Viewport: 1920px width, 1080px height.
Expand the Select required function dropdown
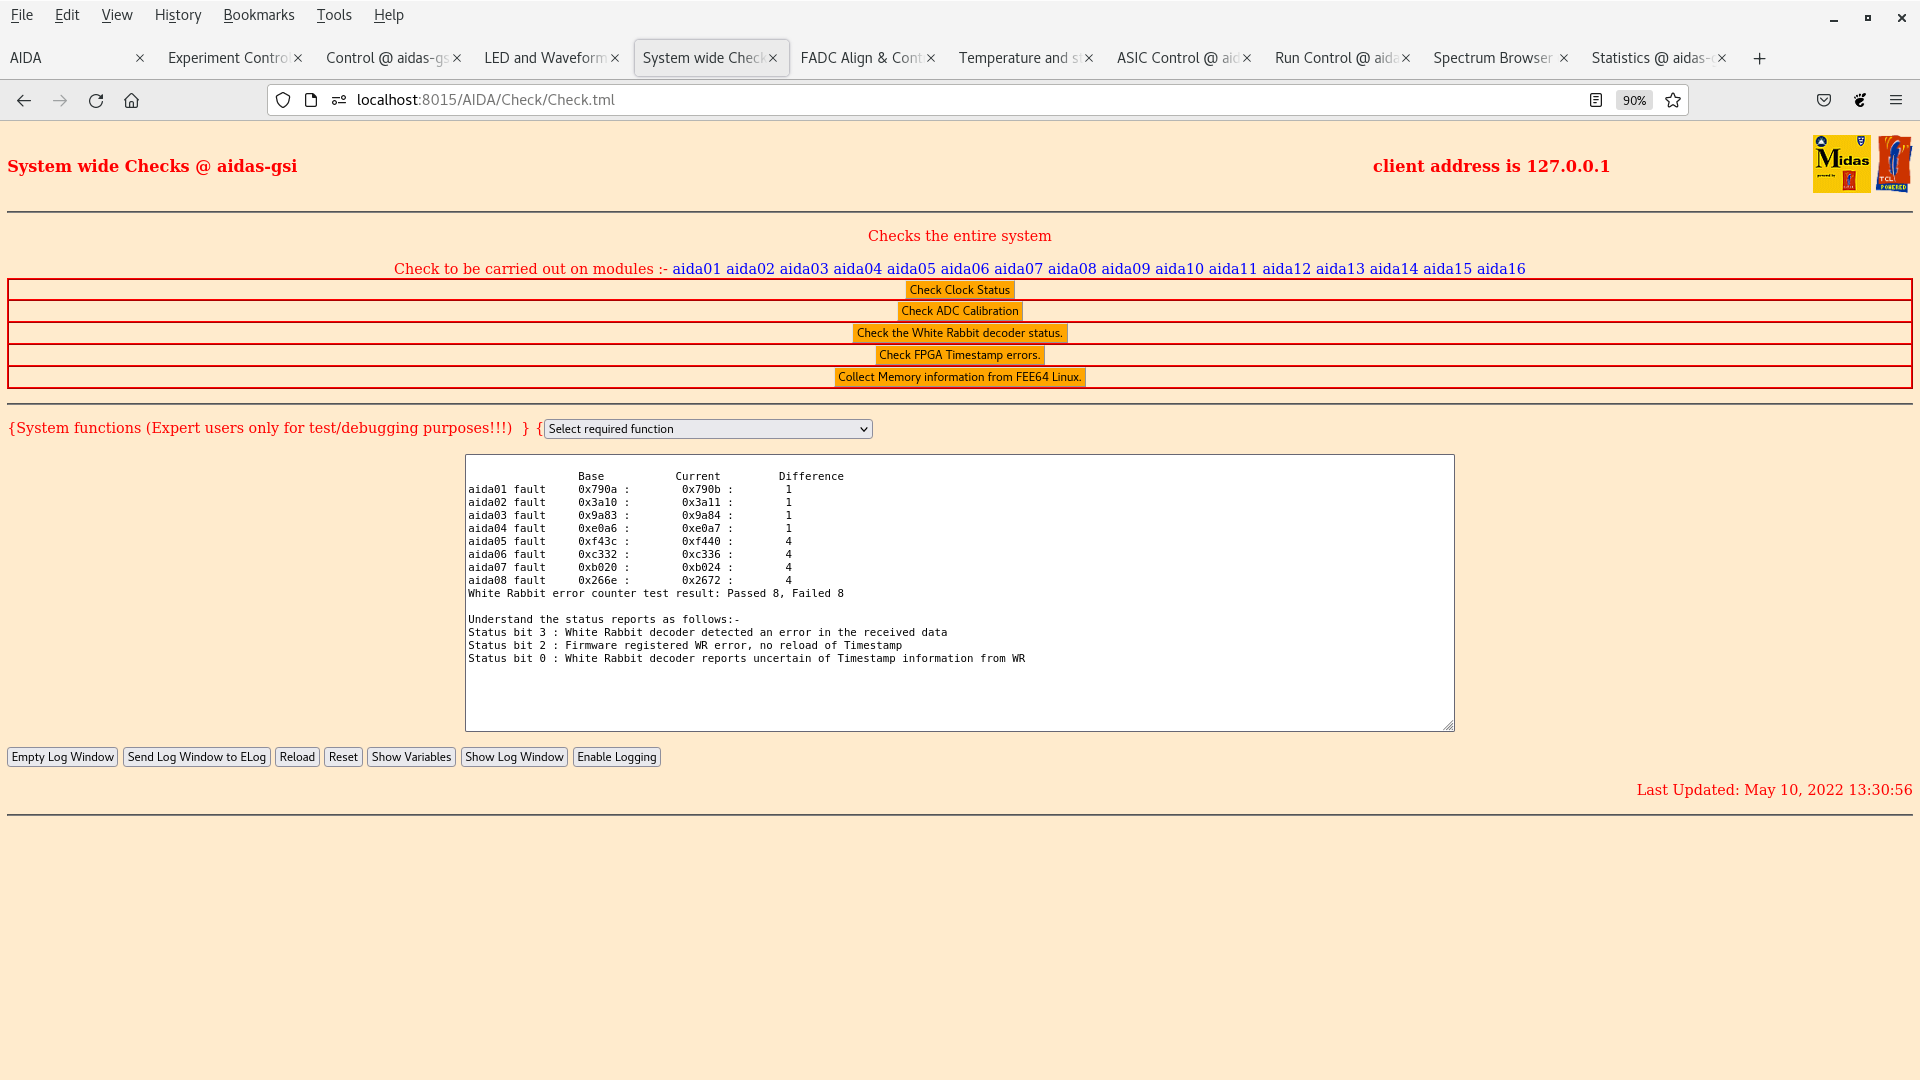pos(708,429)
